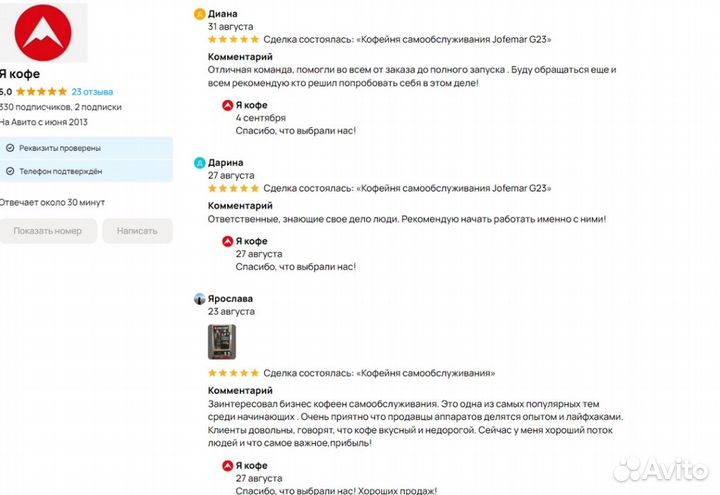Click seller icon in reply to Ярослава
Viewport: 720px width, 495px height.
click(228, 466)
